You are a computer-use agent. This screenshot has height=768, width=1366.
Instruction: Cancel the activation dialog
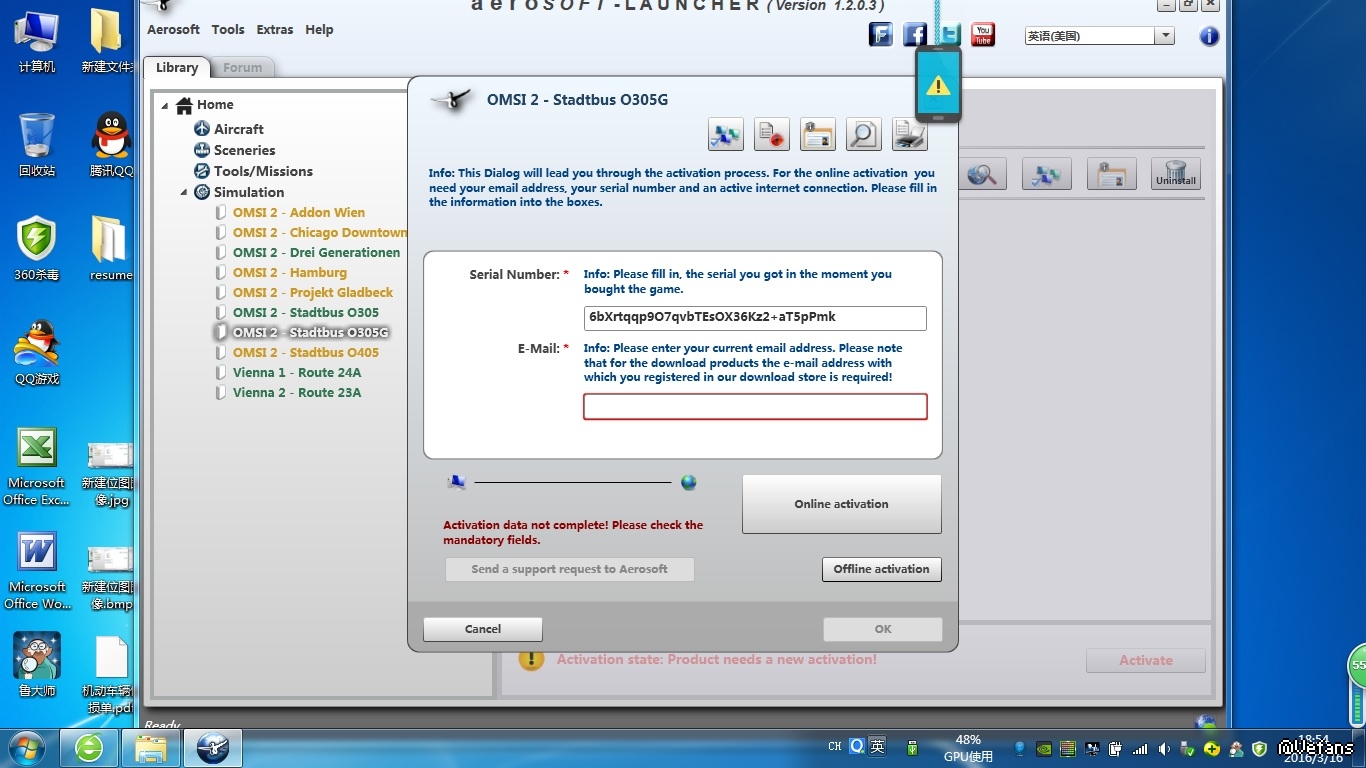pos(483,629)
